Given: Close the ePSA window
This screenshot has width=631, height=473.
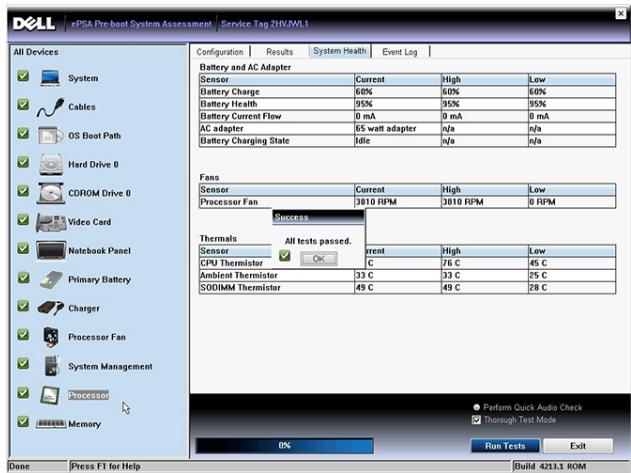Looking at the screenshot, I should click(x=621, y=13).
